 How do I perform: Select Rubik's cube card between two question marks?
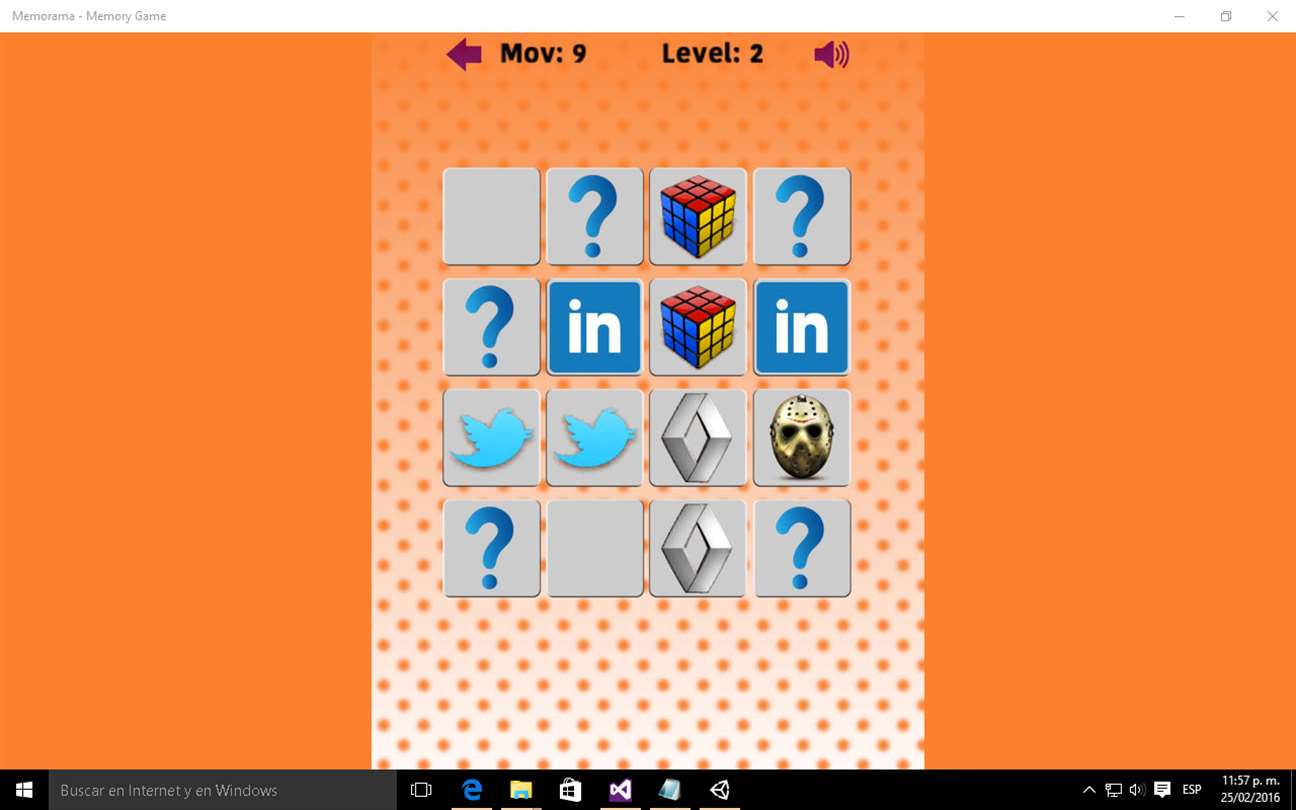click(x=698, y=216)
